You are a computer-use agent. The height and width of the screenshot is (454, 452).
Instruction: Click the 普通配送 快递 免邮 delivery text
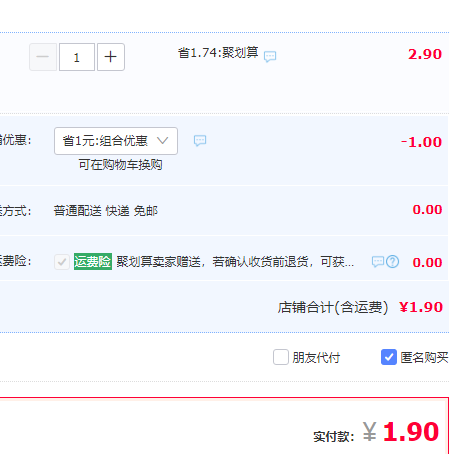point(106,211)
